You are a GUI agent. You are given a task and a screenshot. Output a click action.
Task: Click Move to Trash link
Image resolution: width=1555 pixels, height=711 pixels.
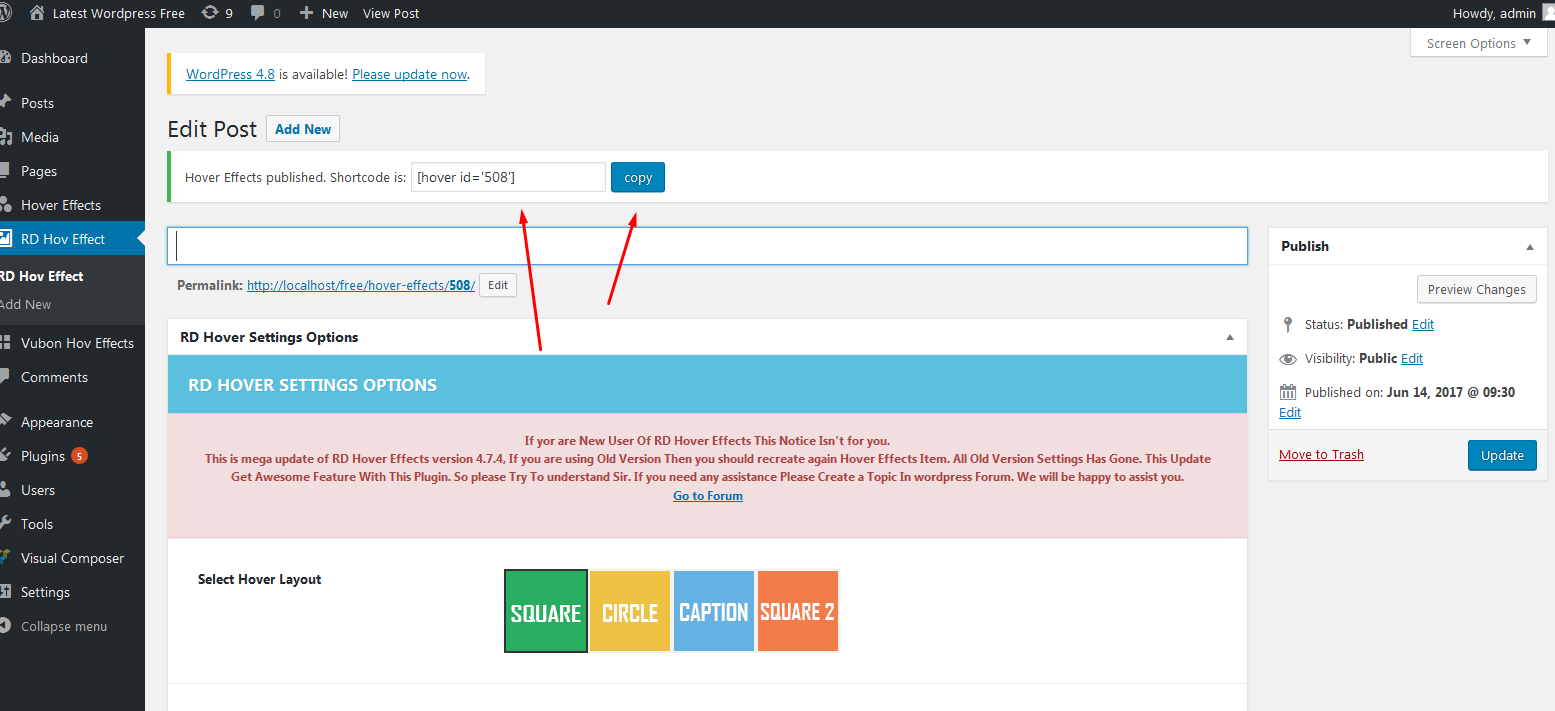pyautogui.click(x=1321, y=455)
